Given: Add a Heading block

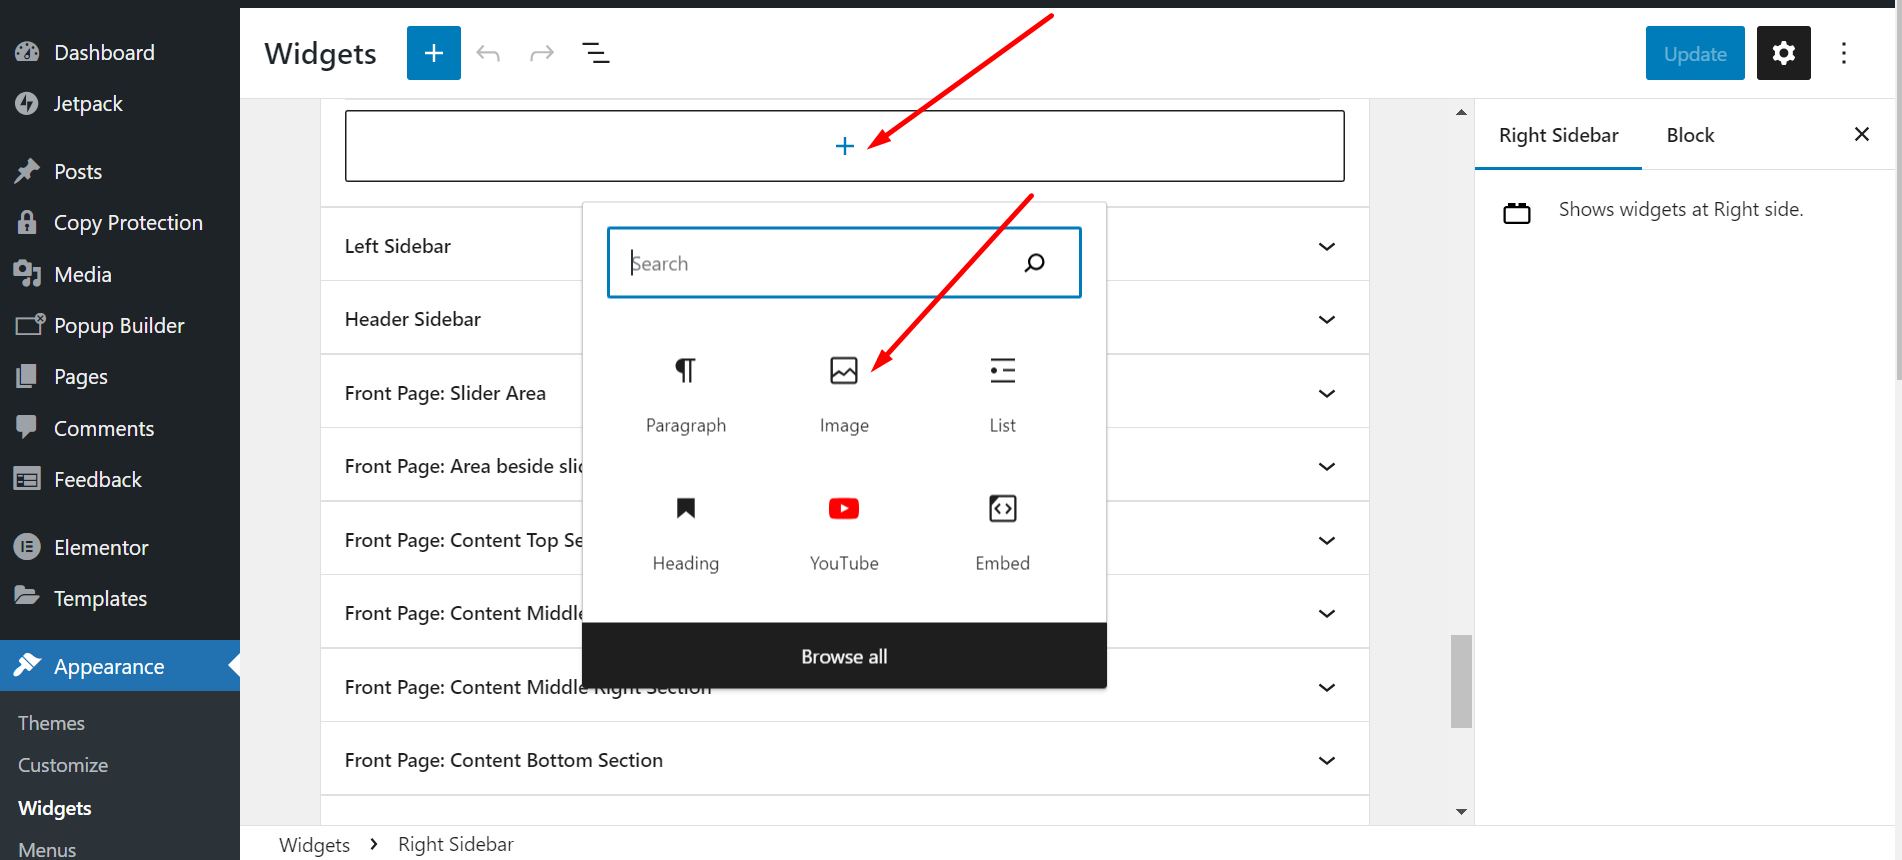Looking at the screenshot, I should tap(685, 510).
